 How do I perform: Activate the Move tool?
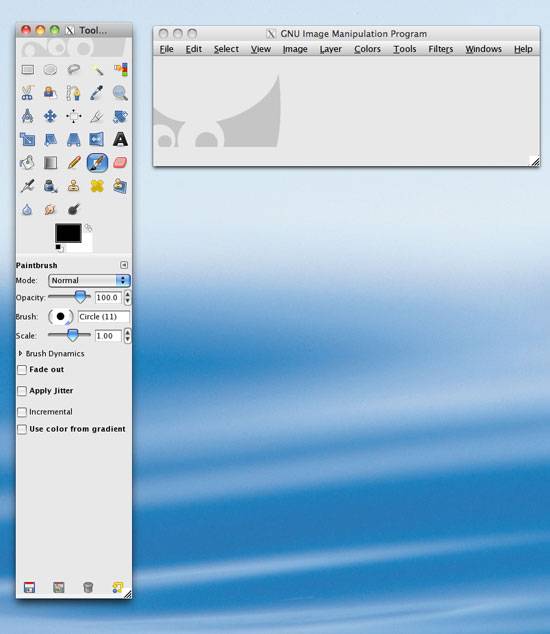tap(50, 116)
